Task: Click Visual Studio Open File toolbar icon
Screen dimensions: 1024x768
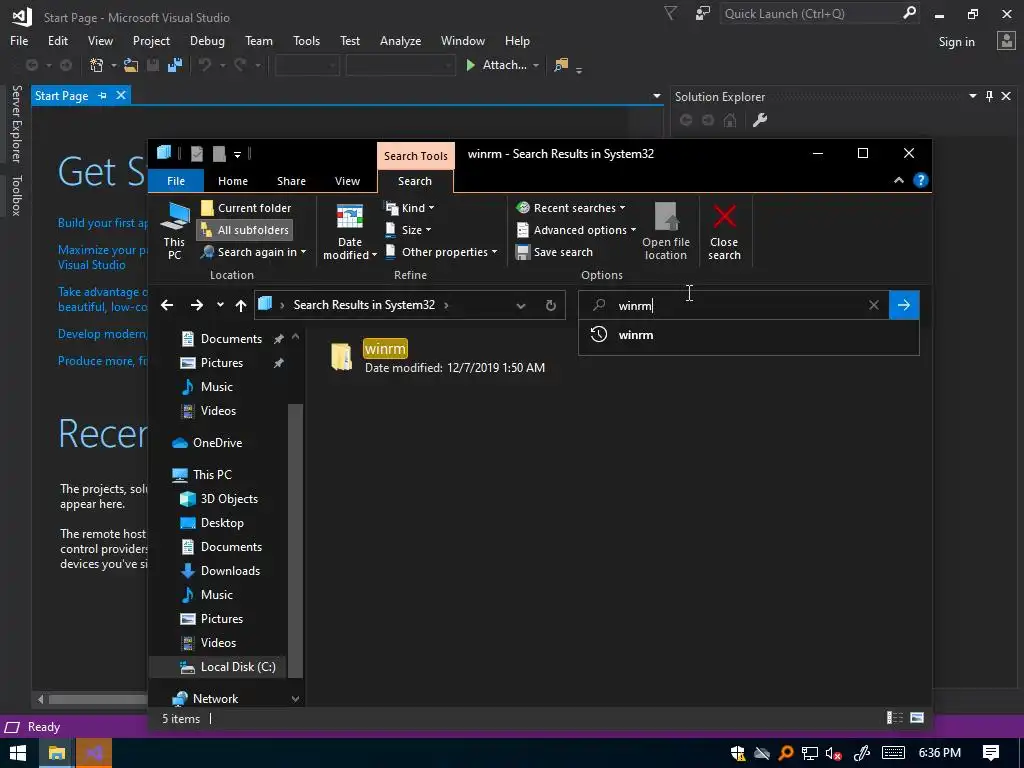Action: tap(131, 65)
